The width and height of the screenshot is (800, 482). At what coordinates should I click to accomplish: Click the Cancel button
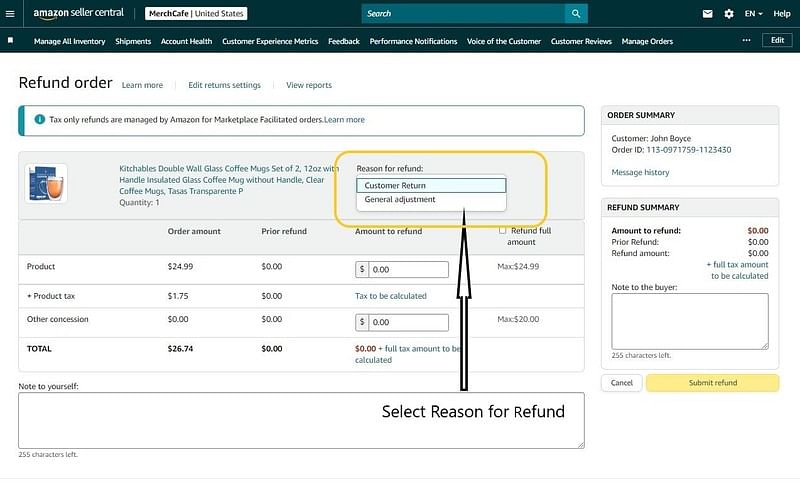(x=621, y=383)
